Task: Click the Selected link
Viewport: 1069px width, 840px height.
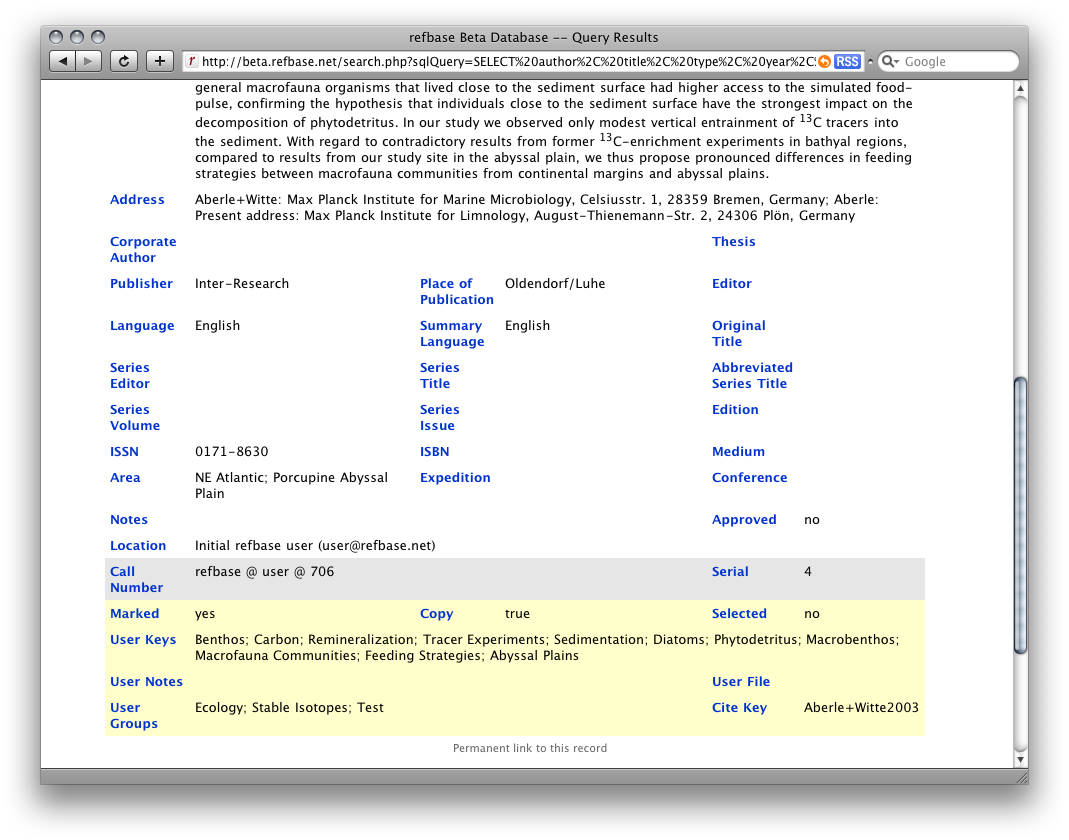Action: point(739,614)
